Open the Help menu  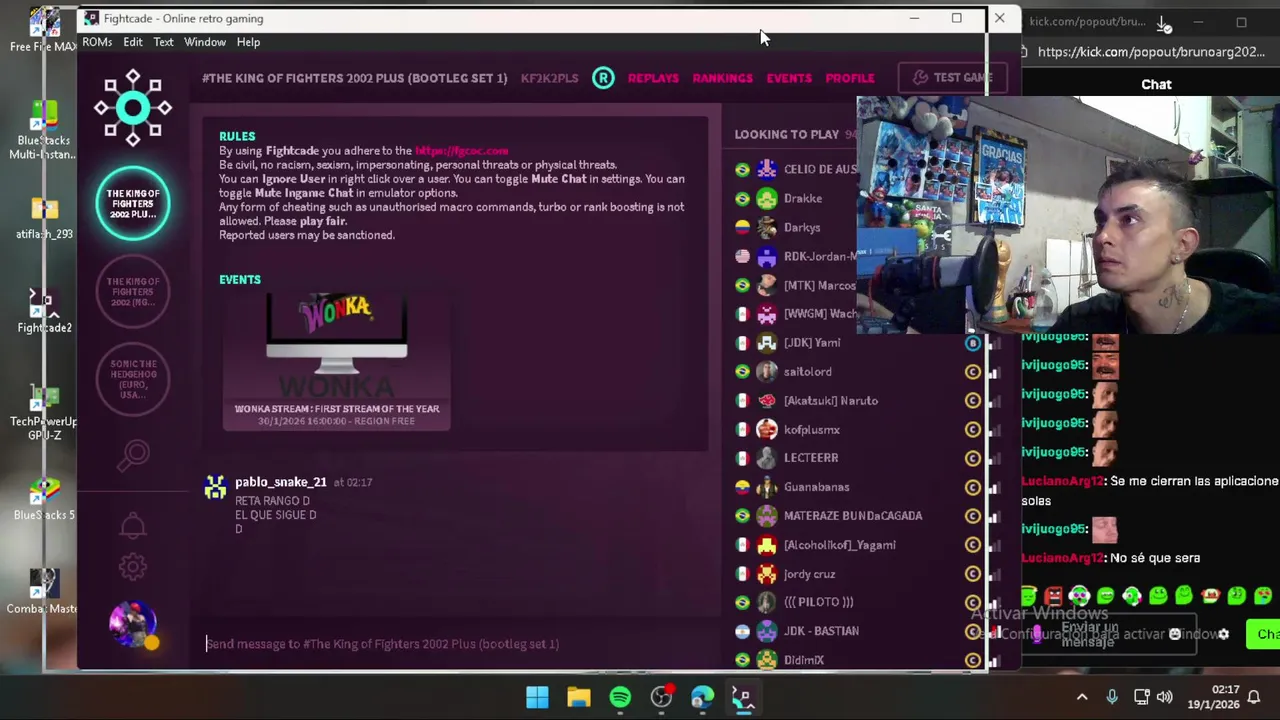(x=248, y=42)
